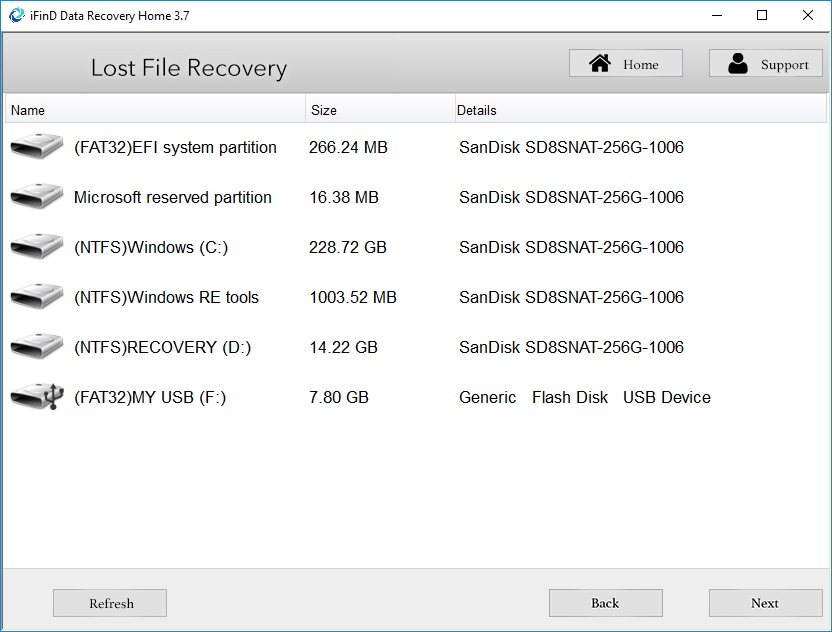Image resolution: width=832 pixels, height=632 pixels.
Task: Select "(NTFS)Windows RE tools" partition name
Action: pos(166,297)
